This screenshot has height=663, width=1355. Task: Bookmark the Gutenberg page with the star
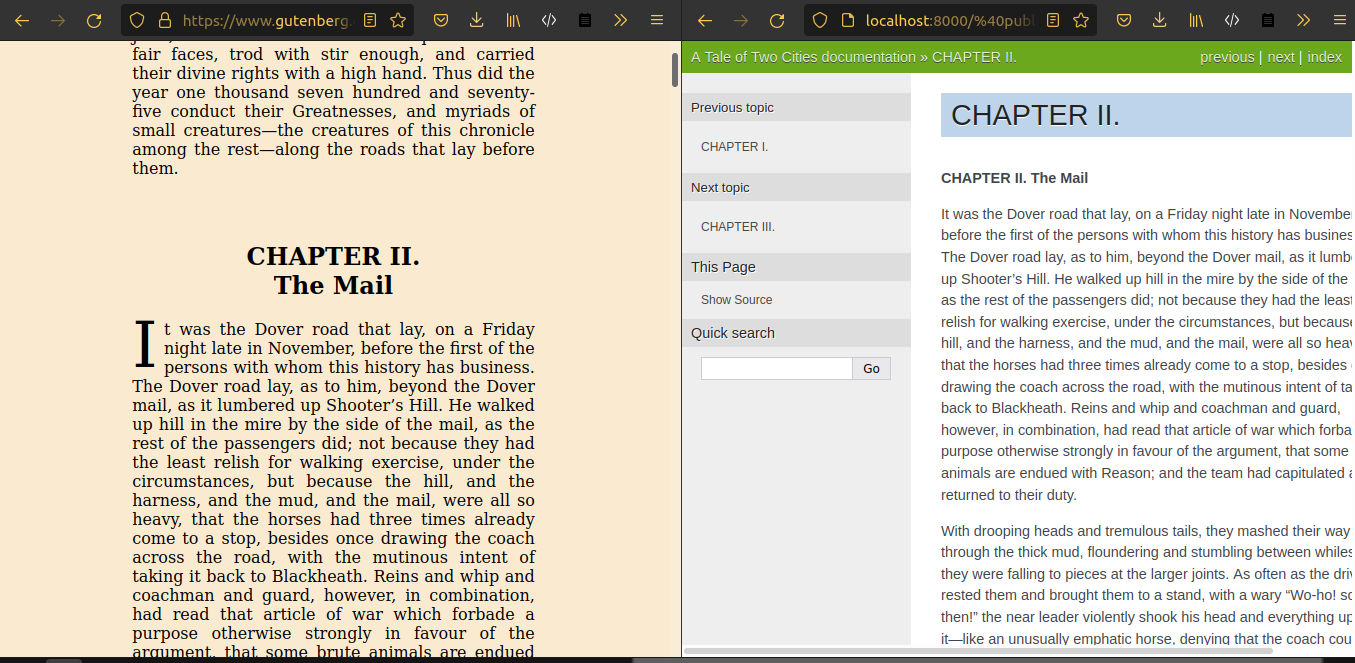(x=397, y=20)
